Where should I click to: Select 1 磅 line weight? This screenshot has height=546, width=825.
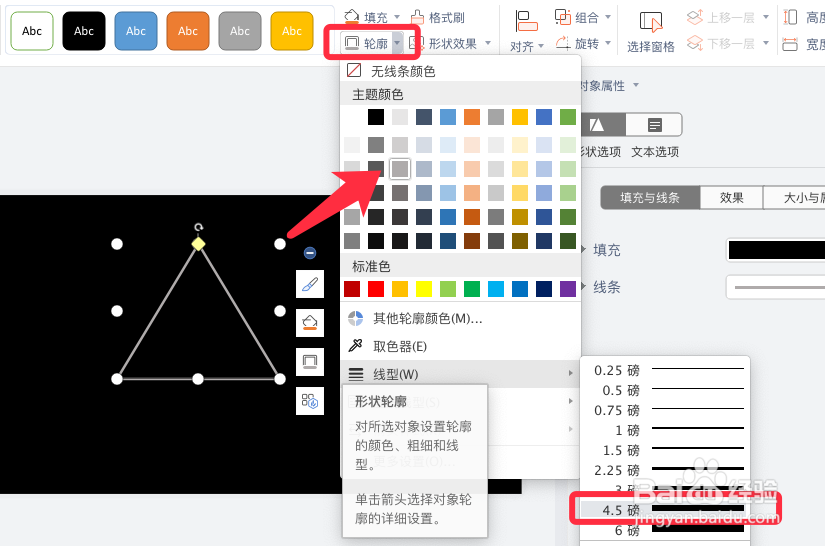click(665, 430)
